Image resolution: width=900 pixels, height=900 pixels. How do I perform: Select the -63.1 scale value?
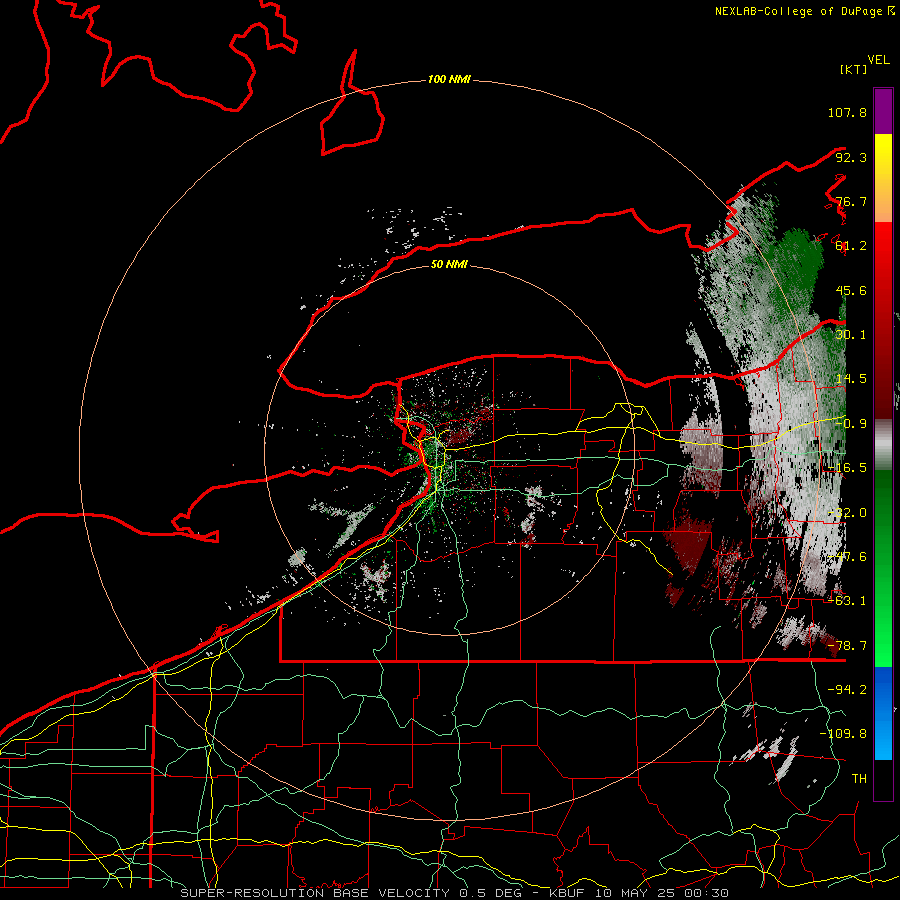[847, 601]
